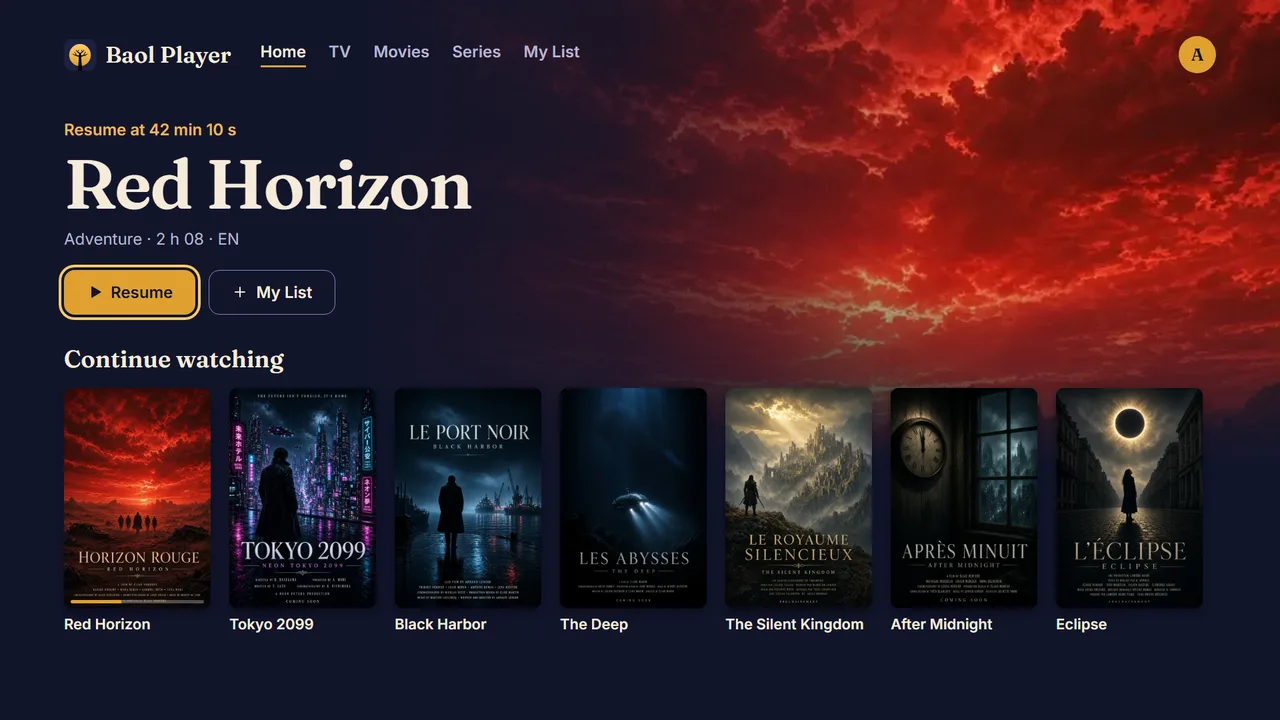This screenshot has height=720, width=1280.
Task: Click the 'Red Horizon' caption under the first poster
Action: coord(107,624)
